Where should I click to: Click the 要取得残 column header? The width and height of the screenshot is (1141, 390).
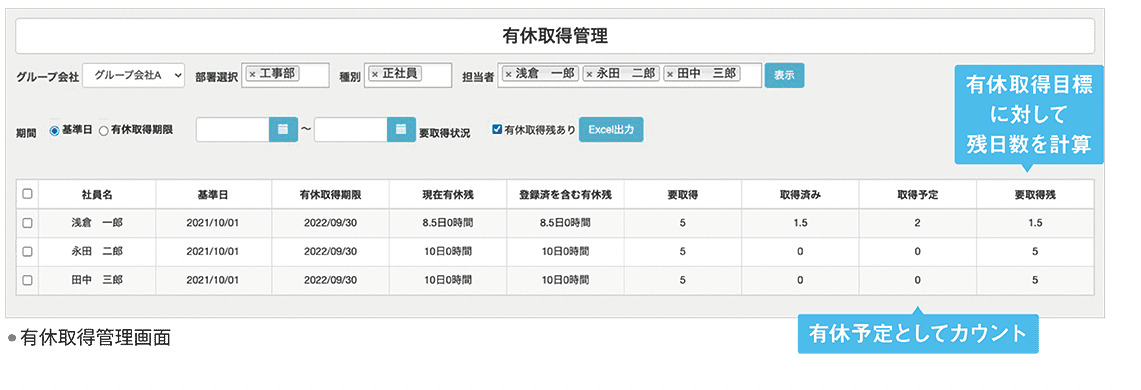coord(1035,194)
